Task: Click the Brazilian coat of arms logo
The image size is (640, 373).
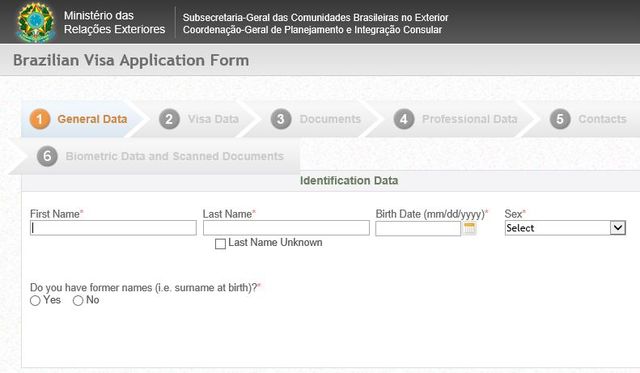Action: click(36, 22)
